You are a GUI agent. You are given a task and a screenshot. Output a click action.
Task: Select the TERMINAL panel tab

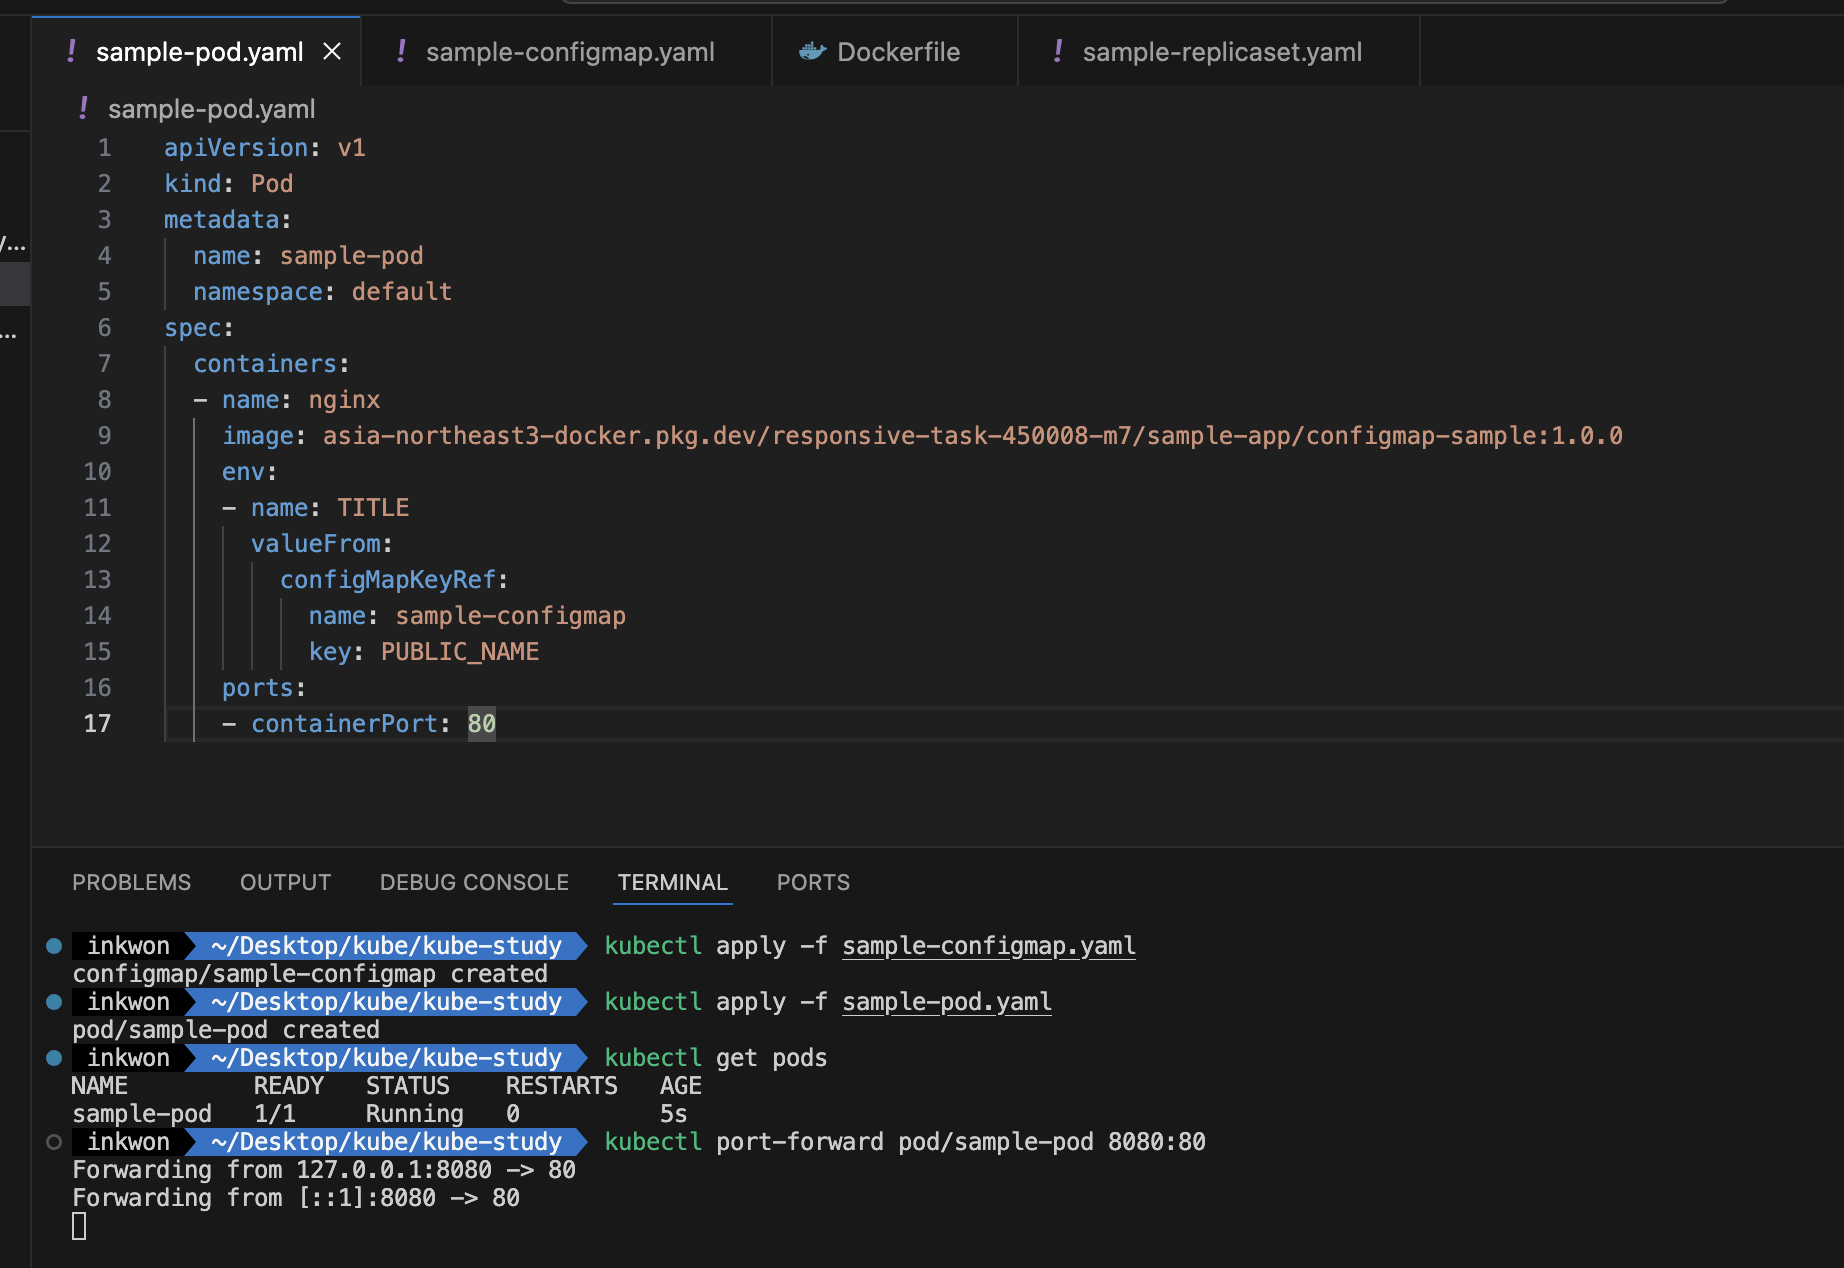click(x=672, y=882)
